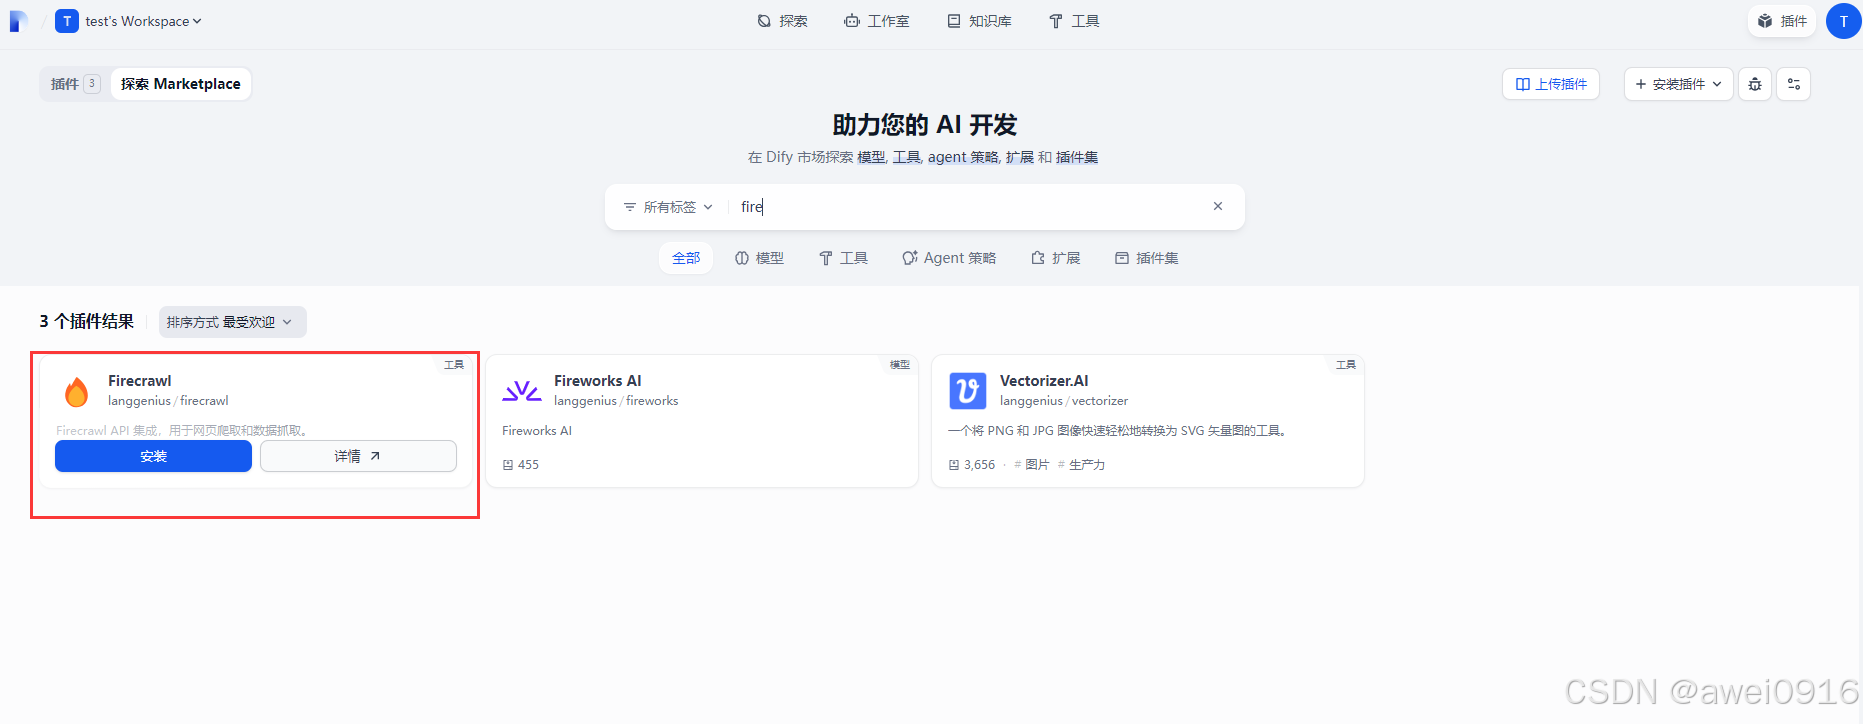Click the Vectorizer.AI logo icon

[967, 391]
